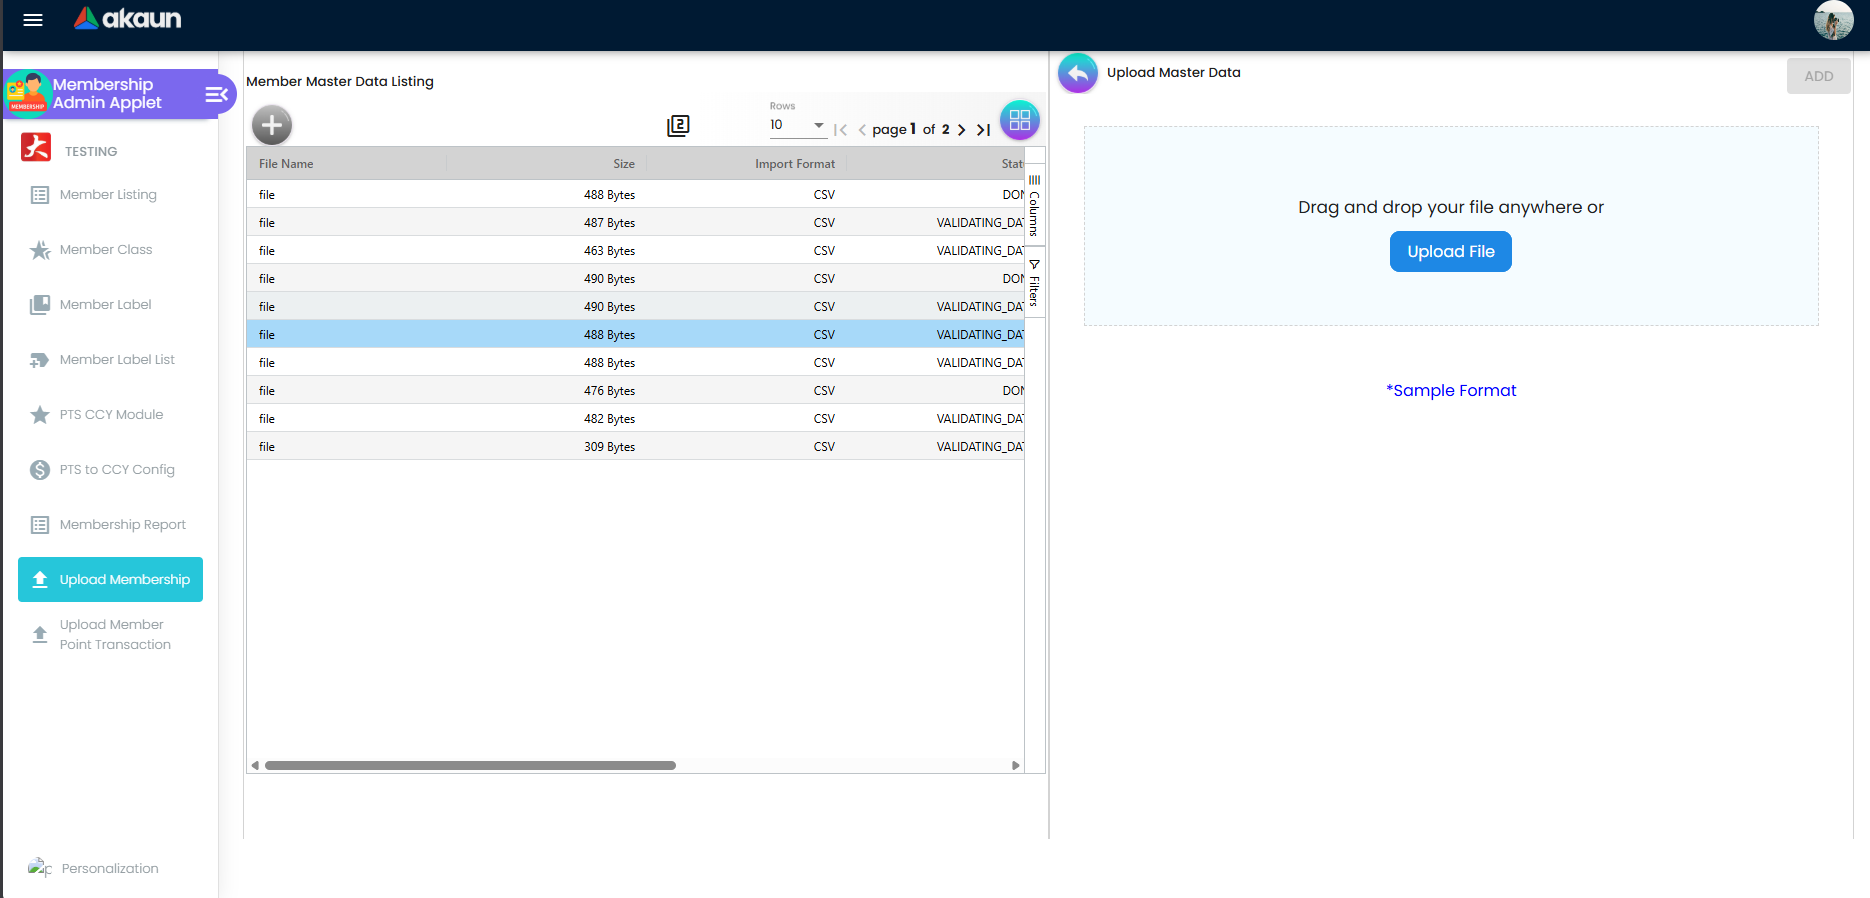Click Member Label List tag icon

pyautogui.click(x=40, y=360)
